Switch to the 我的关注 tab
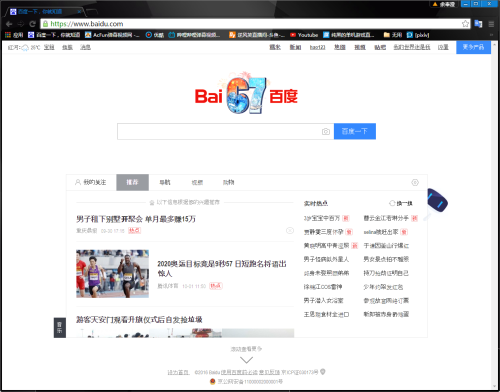This screenshot has width=500, height=392. point(91,182)
